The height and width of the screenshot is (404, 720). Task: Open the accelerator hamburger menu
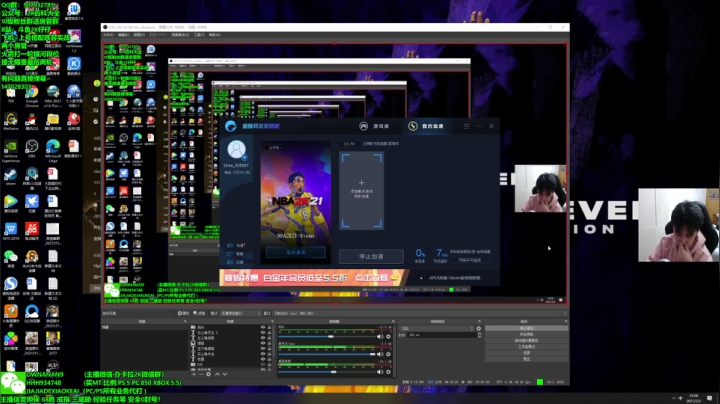click(467, 126)
